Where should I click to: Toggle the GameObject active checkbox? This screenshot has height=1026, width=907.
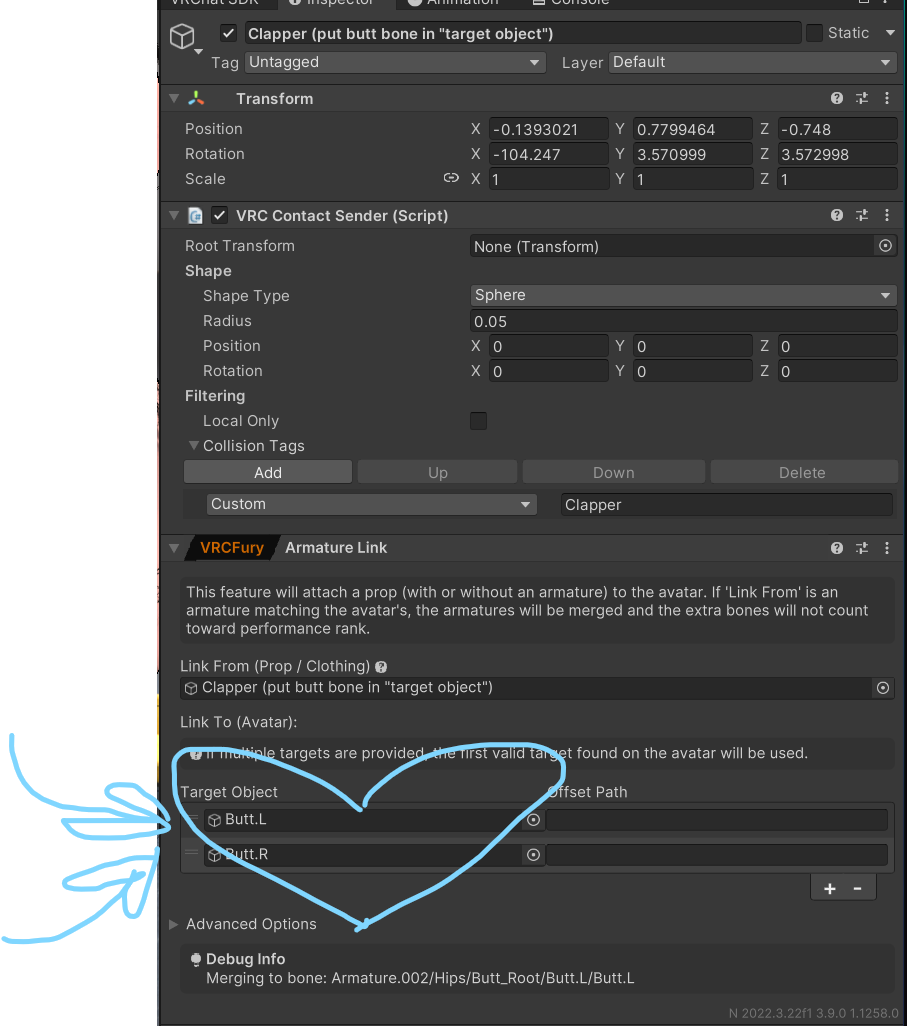(x=228, y=33)
